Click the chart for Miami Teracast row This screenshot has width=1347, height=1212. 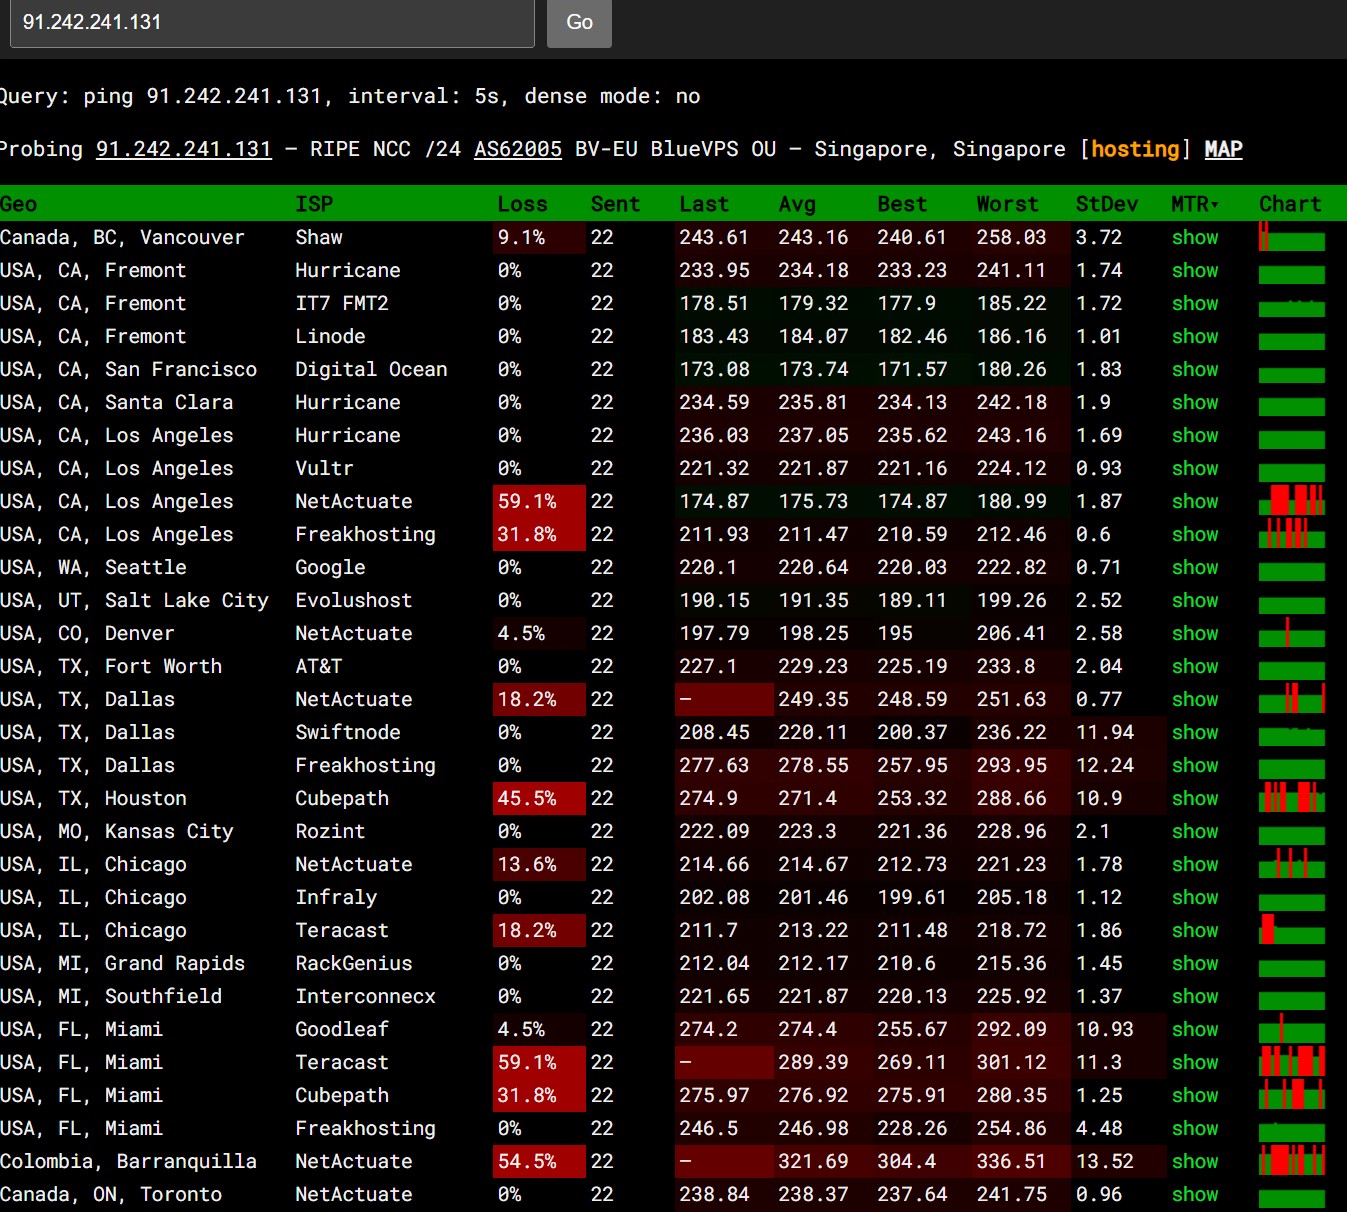[x=1292, y=1061]
